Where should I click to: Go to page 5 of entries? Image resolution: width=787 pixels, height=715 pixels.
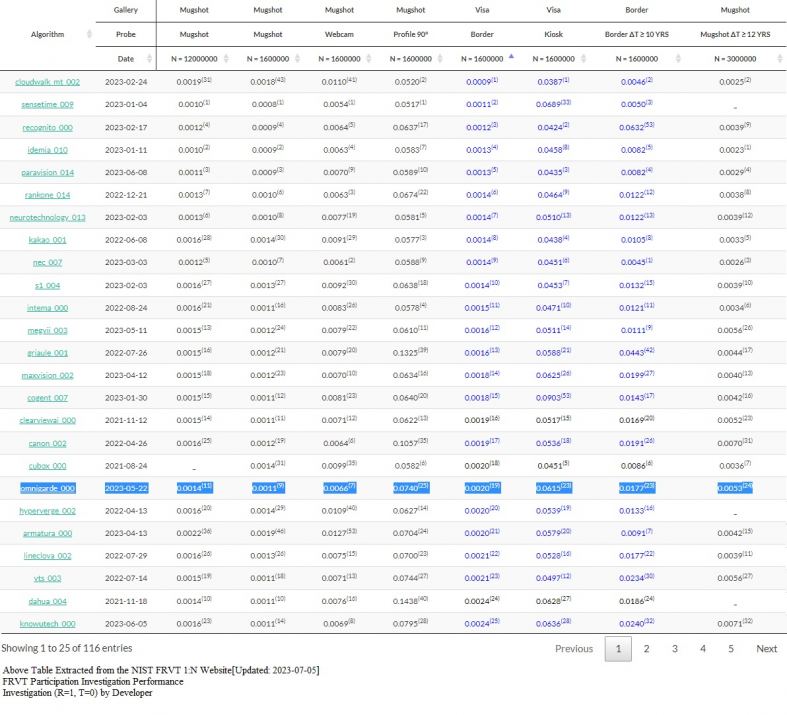pos(731,649)
